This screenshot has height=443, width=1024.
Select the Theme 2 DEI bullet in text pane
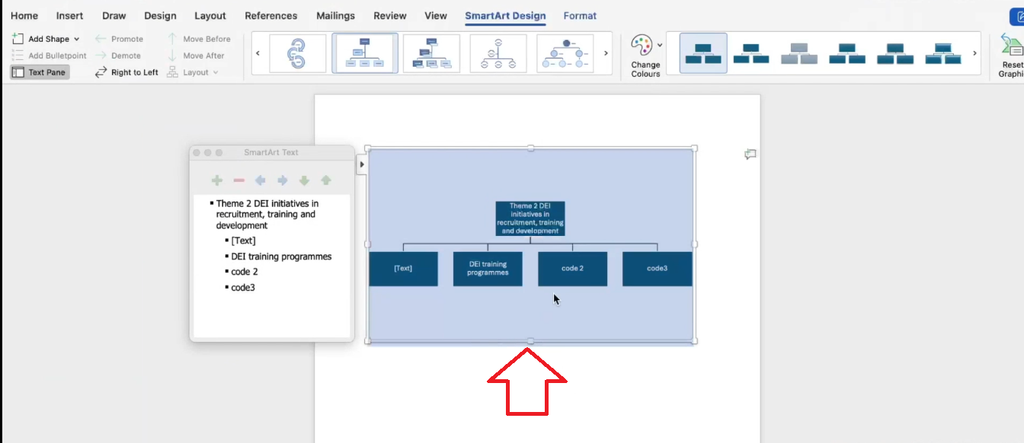268,214
